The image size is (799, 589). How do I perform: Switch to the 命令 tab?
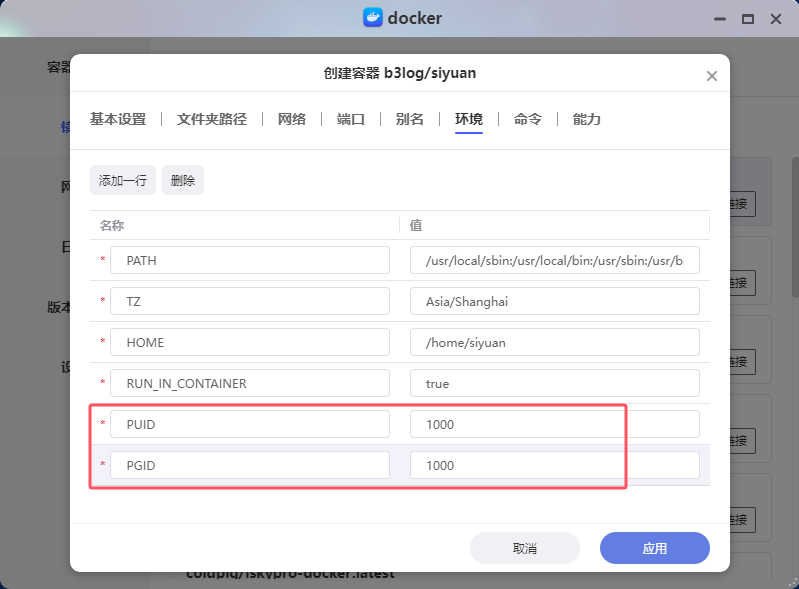(x=528, y=119)
